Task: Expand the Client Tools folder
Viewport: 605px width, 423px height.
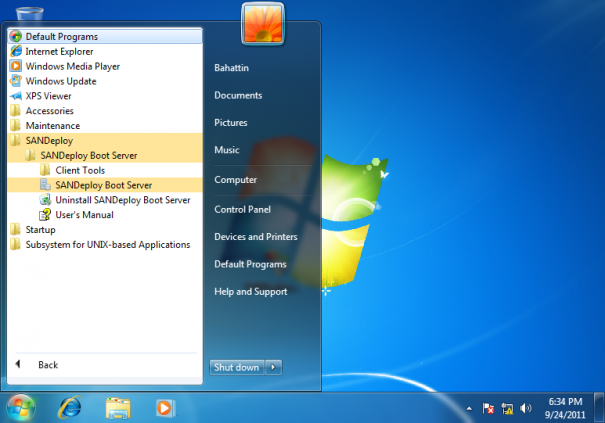Action: (x=105, y=170)
